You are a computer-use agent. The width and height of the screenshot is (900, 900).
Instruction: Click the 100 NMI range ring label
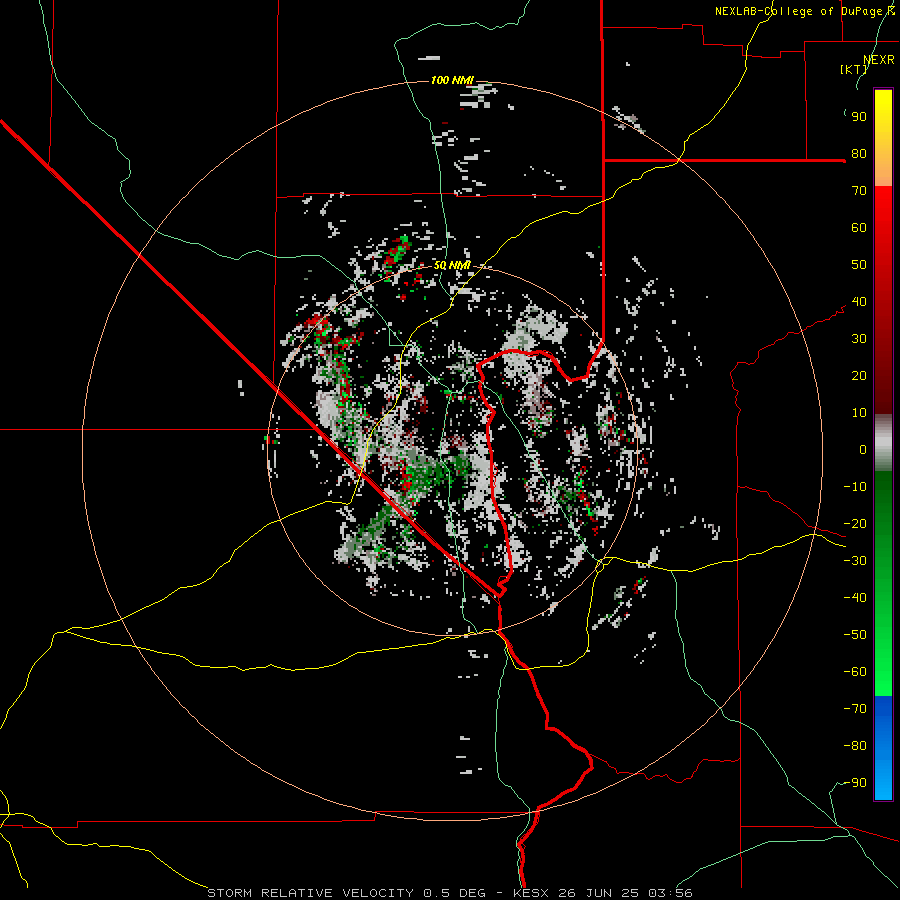pyautogui.click(x=452, y=80)
